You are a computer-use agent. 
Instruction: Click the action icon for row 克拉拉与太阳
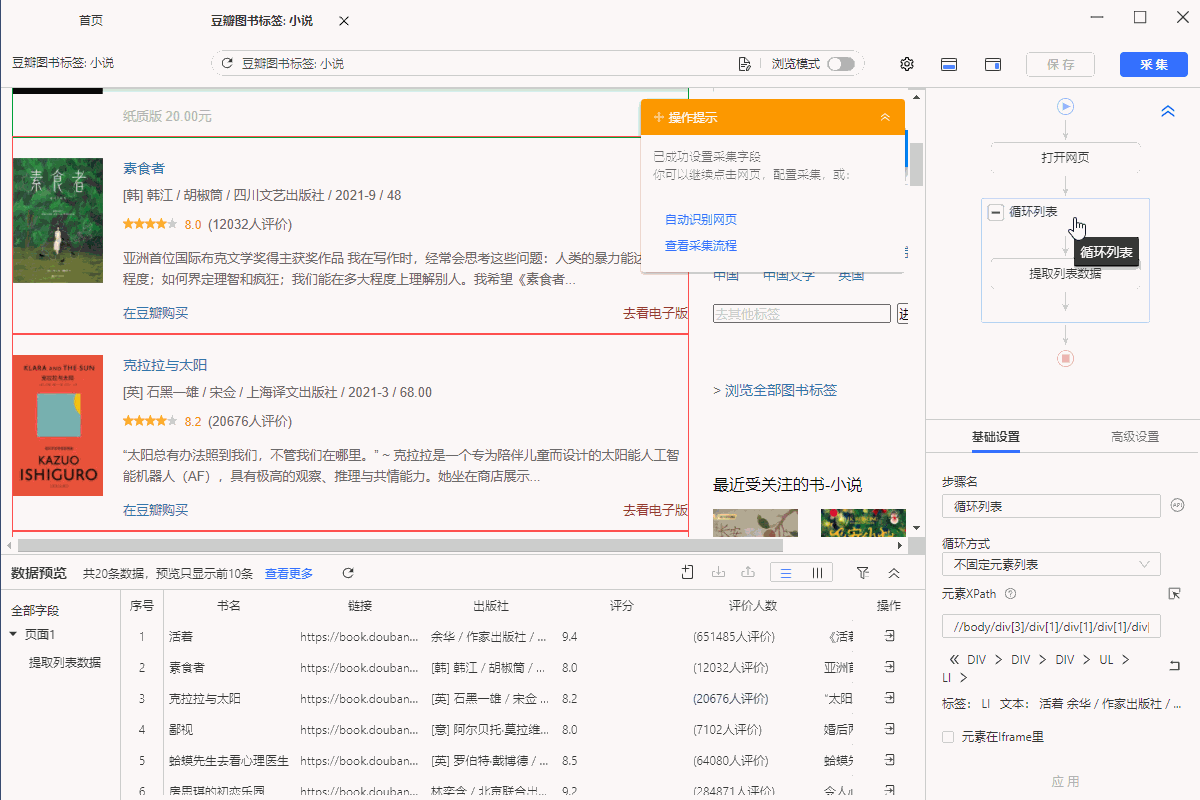889,698
